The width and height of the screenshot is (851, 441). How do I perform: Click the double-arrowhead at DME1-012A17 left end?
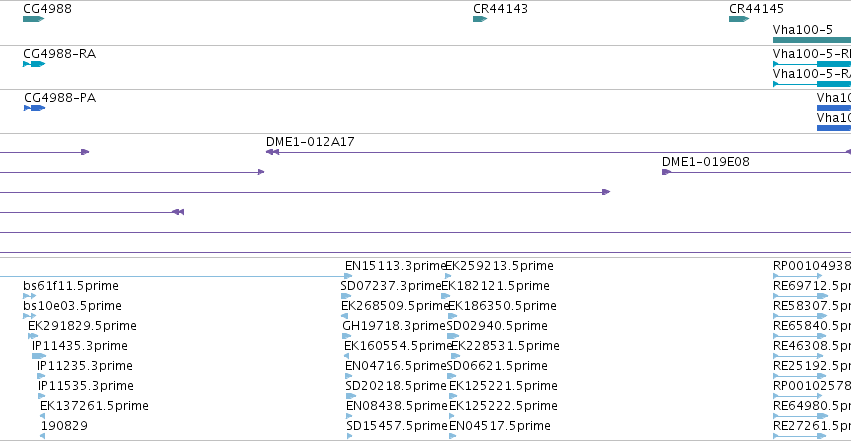tap(272, 152)
